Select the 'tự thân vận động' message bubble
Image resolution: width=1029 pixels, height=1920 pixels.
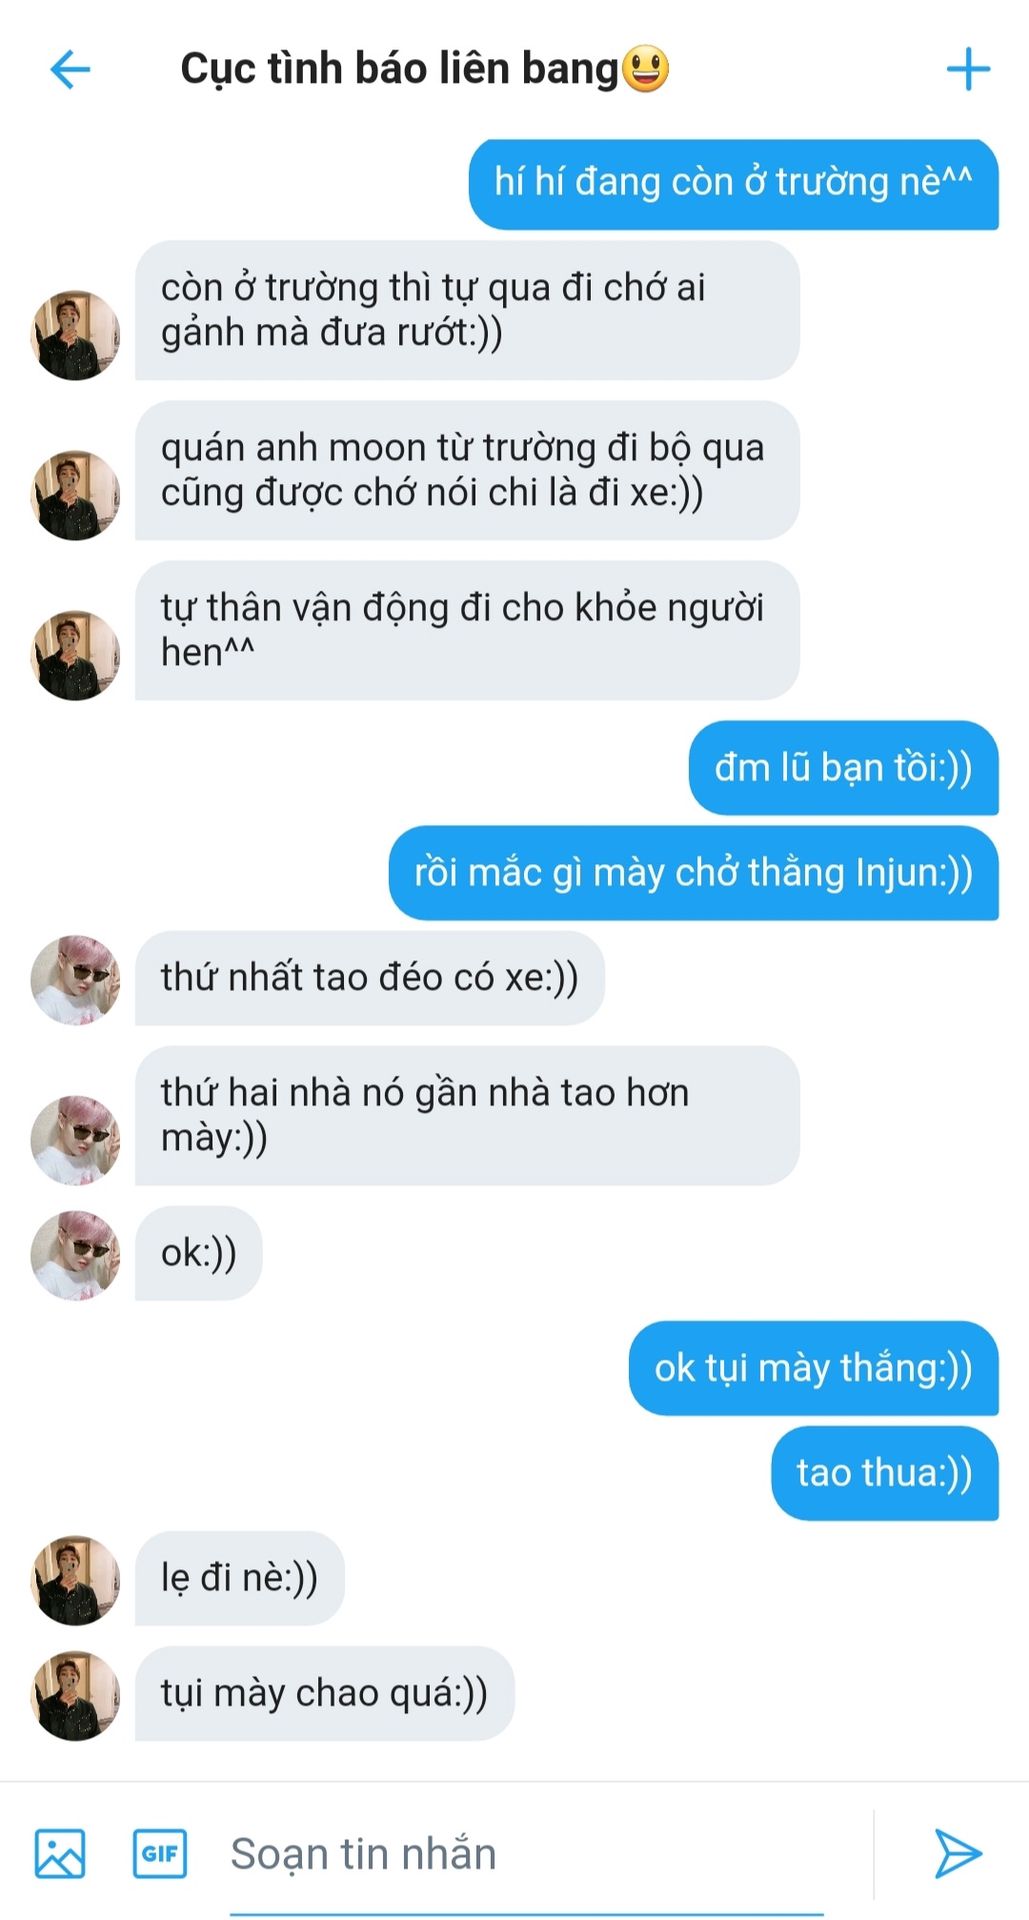(467, 630)
